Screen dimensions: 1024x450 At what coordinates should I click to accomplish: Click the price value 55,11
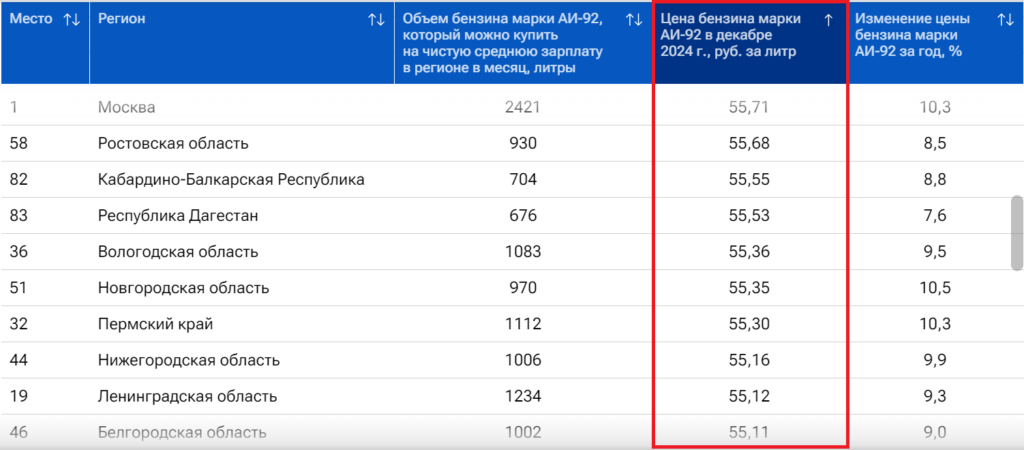click(749, 432)
